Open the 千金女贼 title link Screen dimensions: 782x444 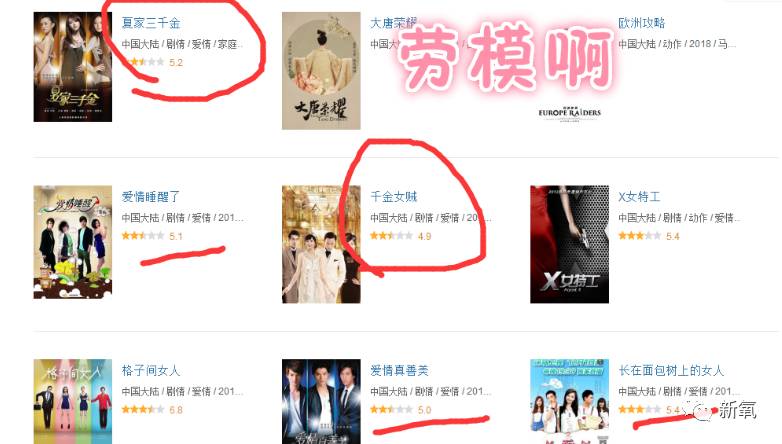(x=393, y=197)
